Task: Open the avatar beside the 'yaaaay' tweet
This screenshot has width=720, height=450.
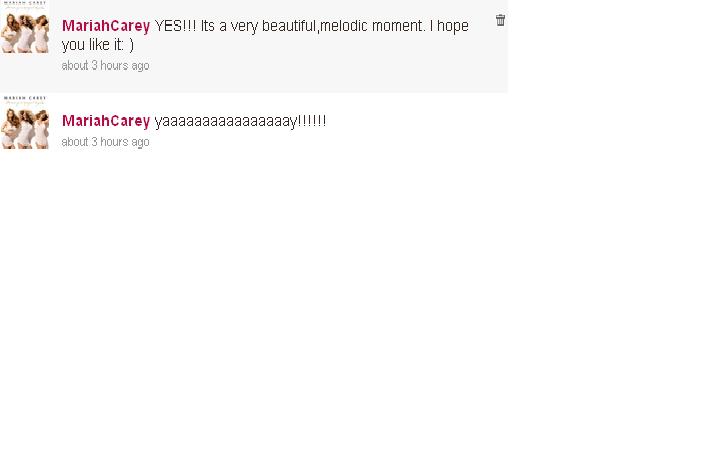Action: [25, 122]
